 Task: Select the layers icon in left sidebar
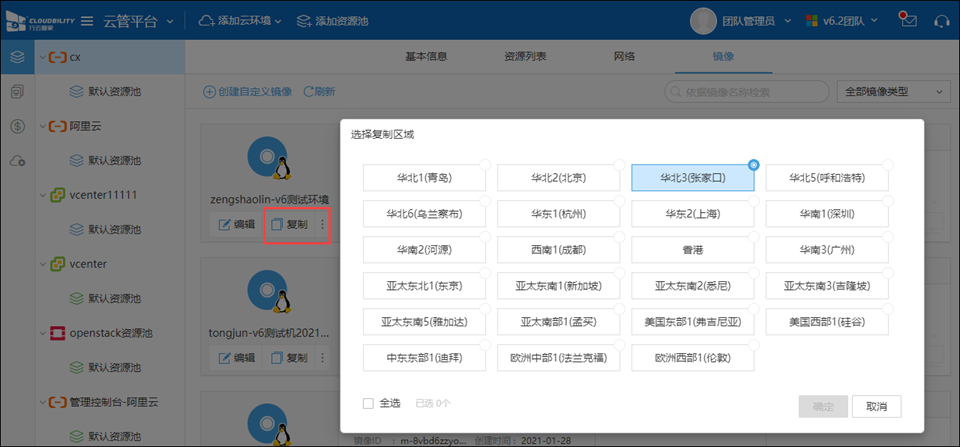click(x=17, y=57)
